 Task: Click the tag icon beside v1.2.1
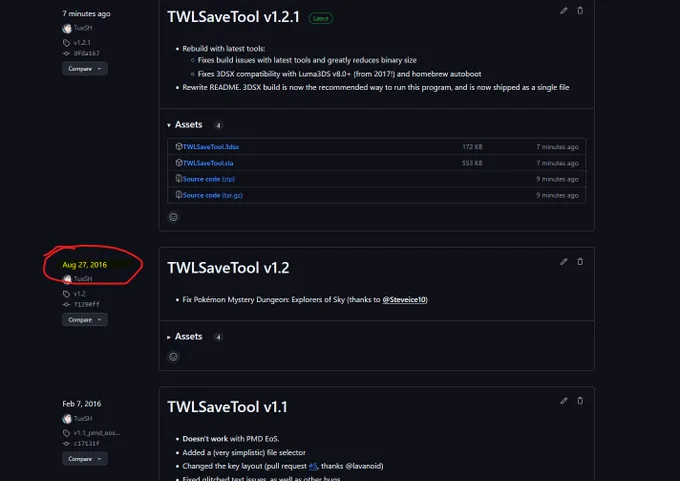pyautogui.click(x=66, y=43)
